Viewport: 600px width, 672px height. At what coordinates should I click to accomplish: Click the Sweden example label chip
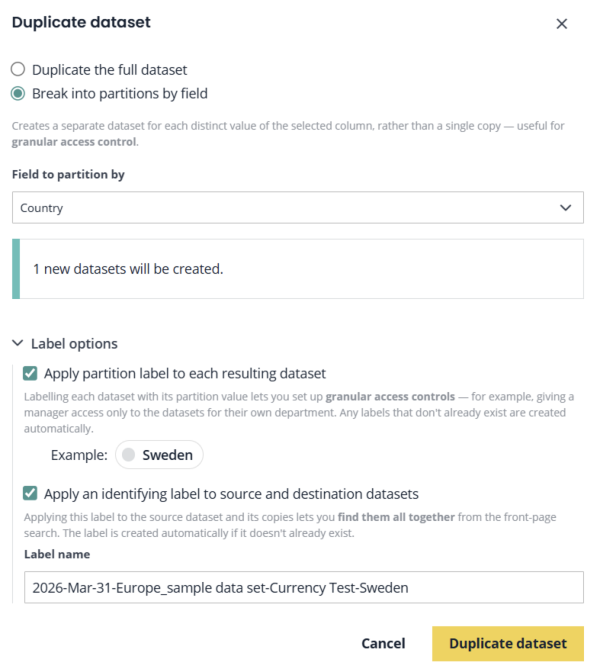[x=159, y=455]
